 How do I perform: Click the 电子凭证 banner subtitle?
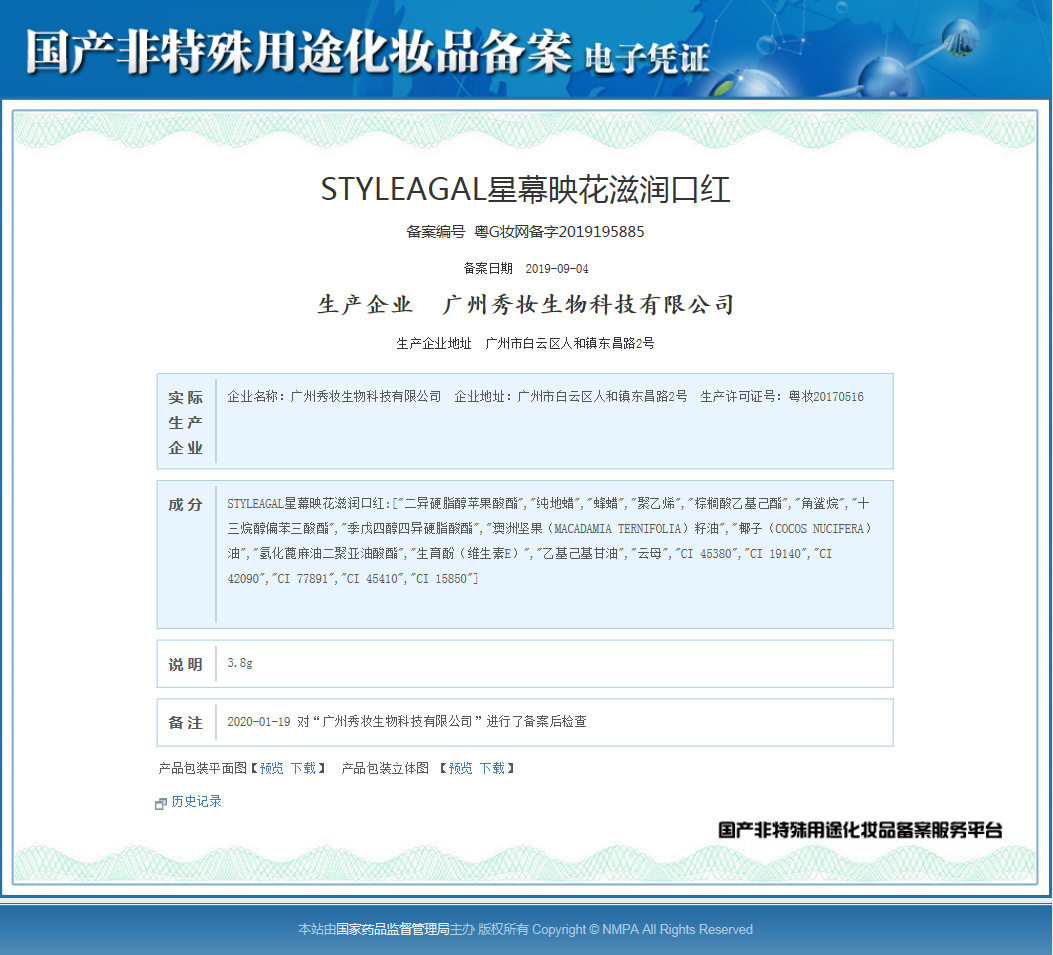(x=647, y=58)
